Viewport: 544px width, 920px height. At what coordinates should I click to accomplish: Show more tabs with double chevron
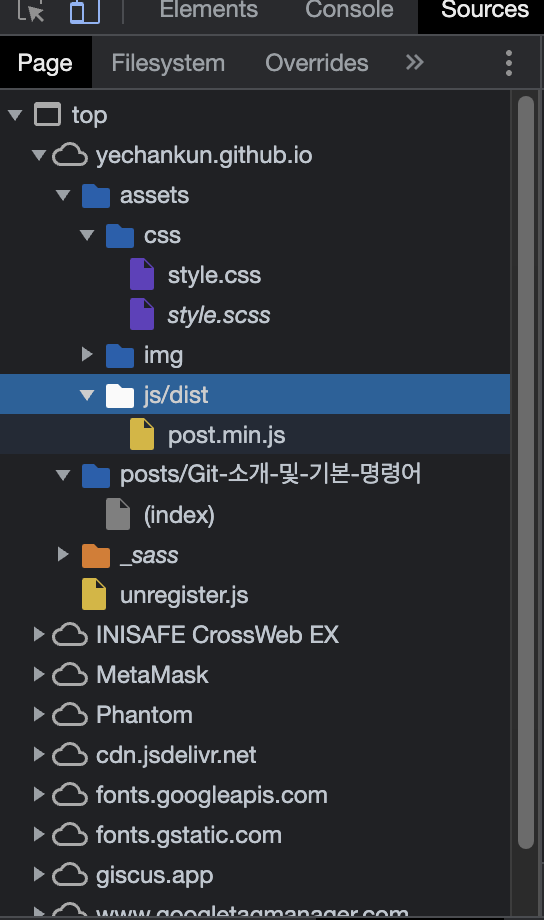pos(414,62)
